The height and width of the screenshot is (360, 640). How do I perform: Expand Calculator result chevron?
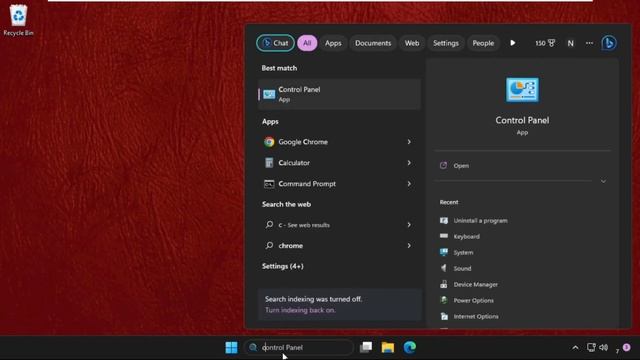[409, 162]
